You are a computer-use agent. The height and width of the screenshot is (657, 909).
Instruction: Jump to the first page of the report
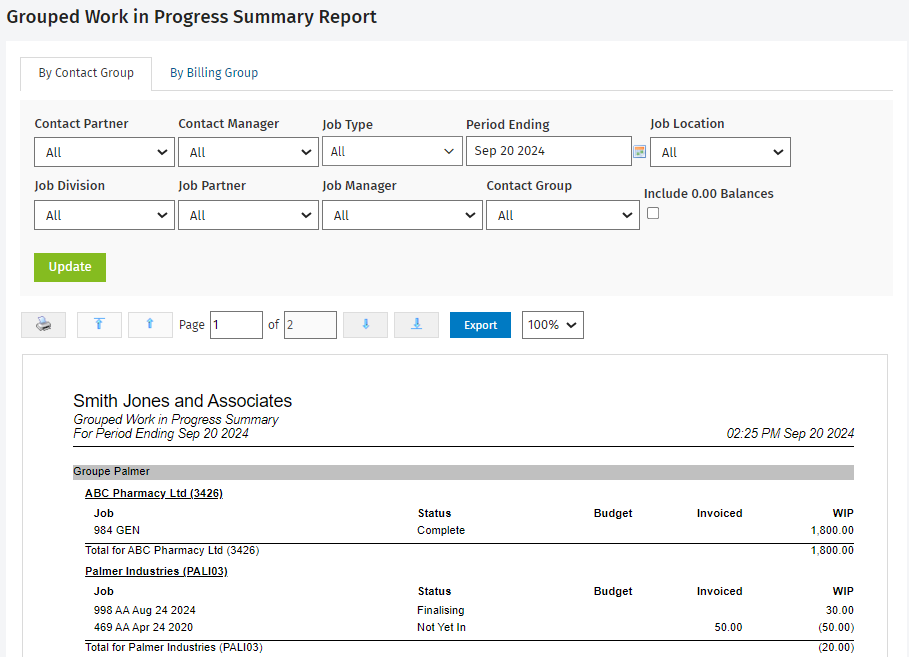click(x=99, y=325)
